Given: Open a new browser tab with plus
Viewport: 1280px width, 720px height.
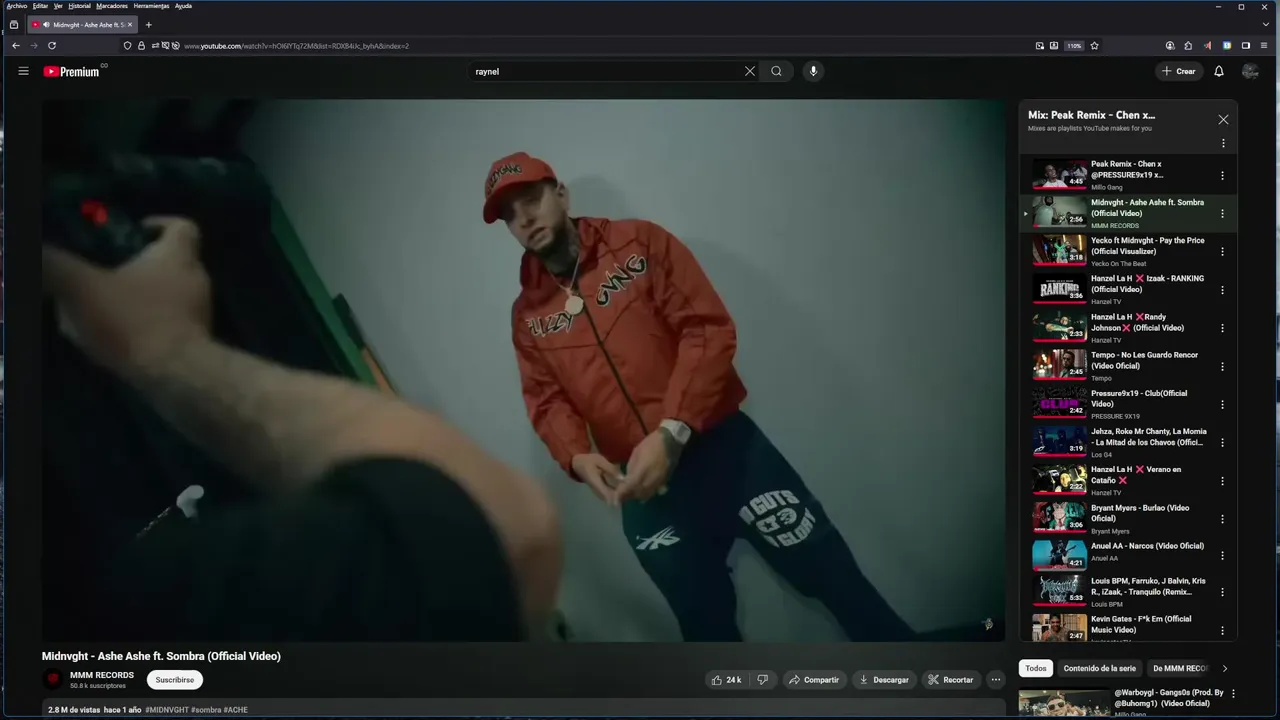Looking at the screenshot, I should click(x=149, y=24).
